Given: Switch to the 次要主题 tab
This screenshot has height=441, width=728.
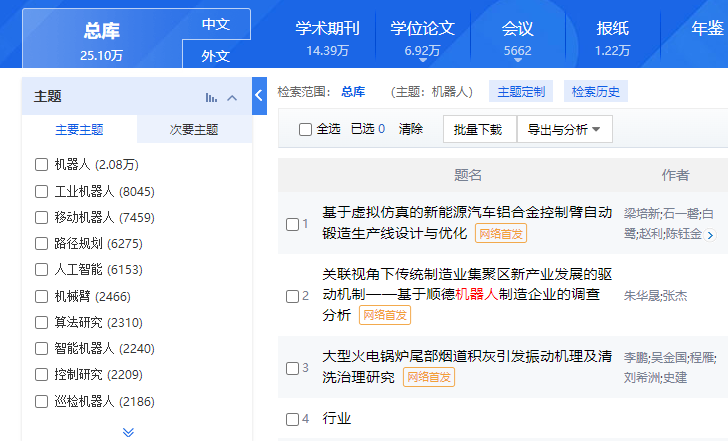Looking at the screenshot, I should [194, 130].
